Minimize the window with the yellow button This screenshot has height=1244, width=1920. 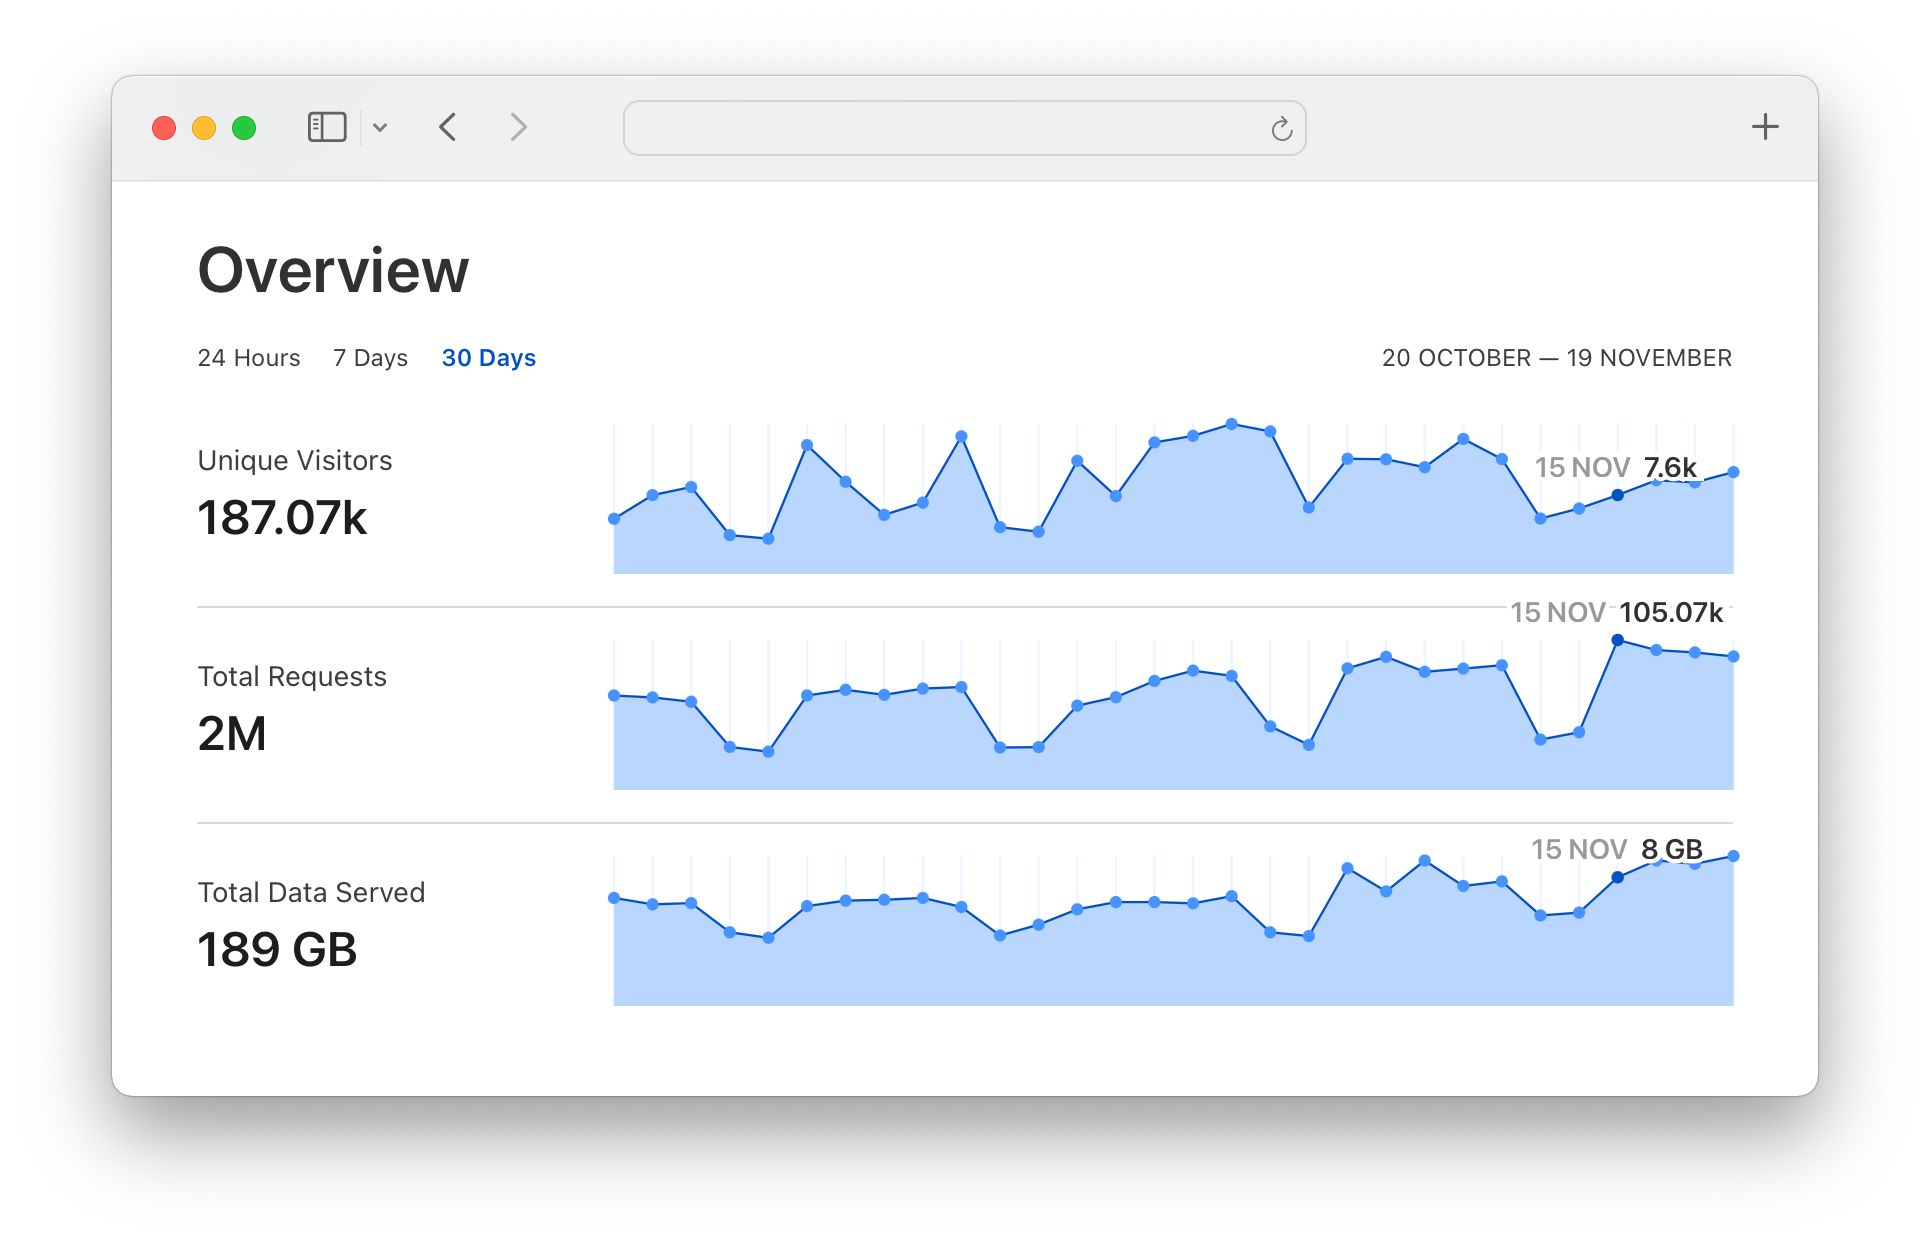[x=204, y=128]
